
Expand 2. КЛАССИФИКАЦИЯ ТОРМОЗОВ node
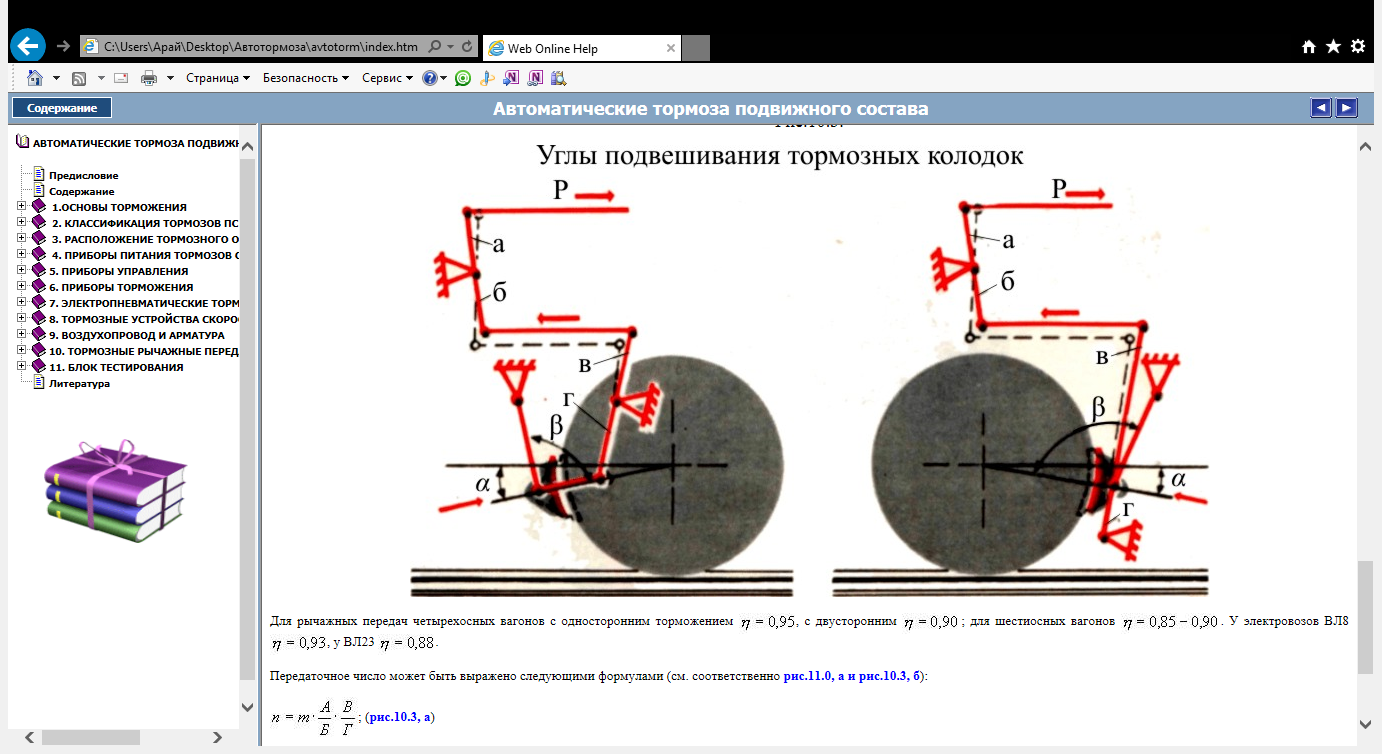(22, 223)
